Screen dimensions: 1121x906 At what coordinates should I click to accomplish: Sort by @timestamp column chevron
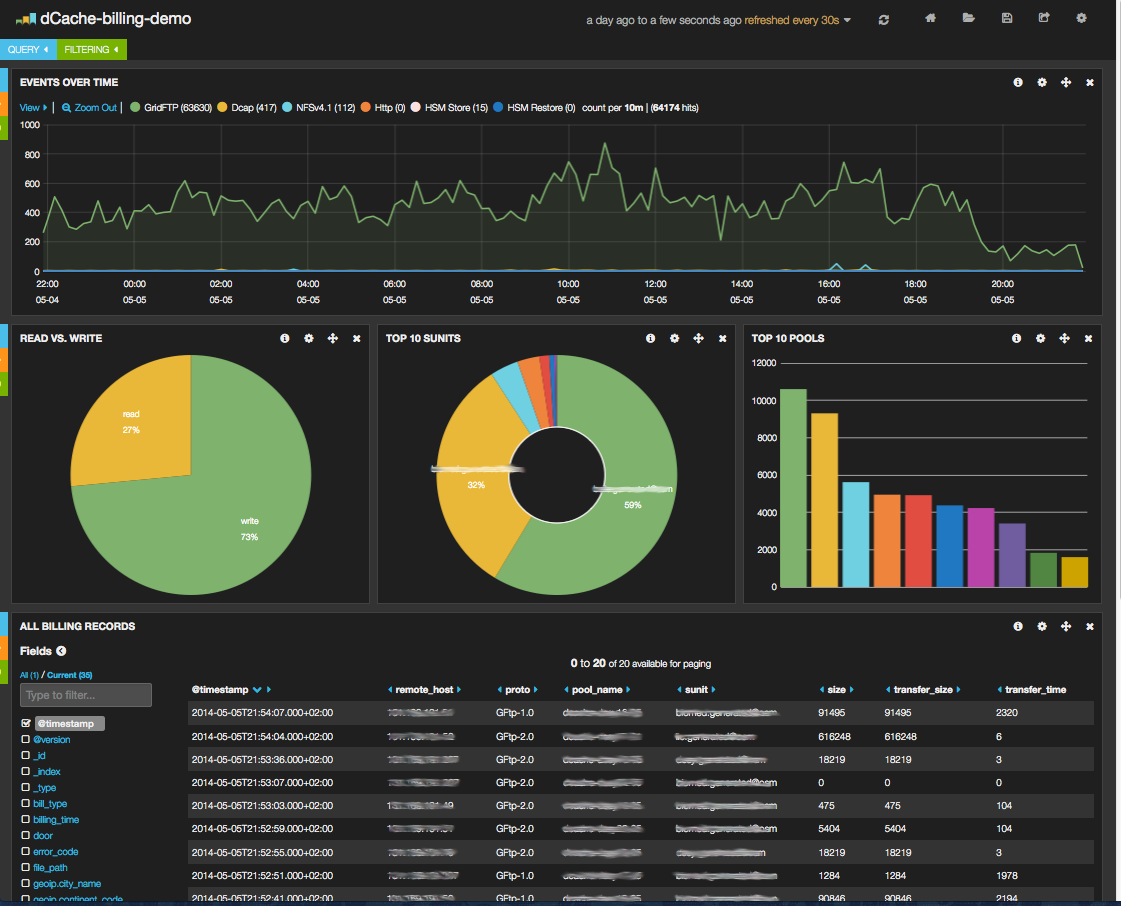(257, 690)
